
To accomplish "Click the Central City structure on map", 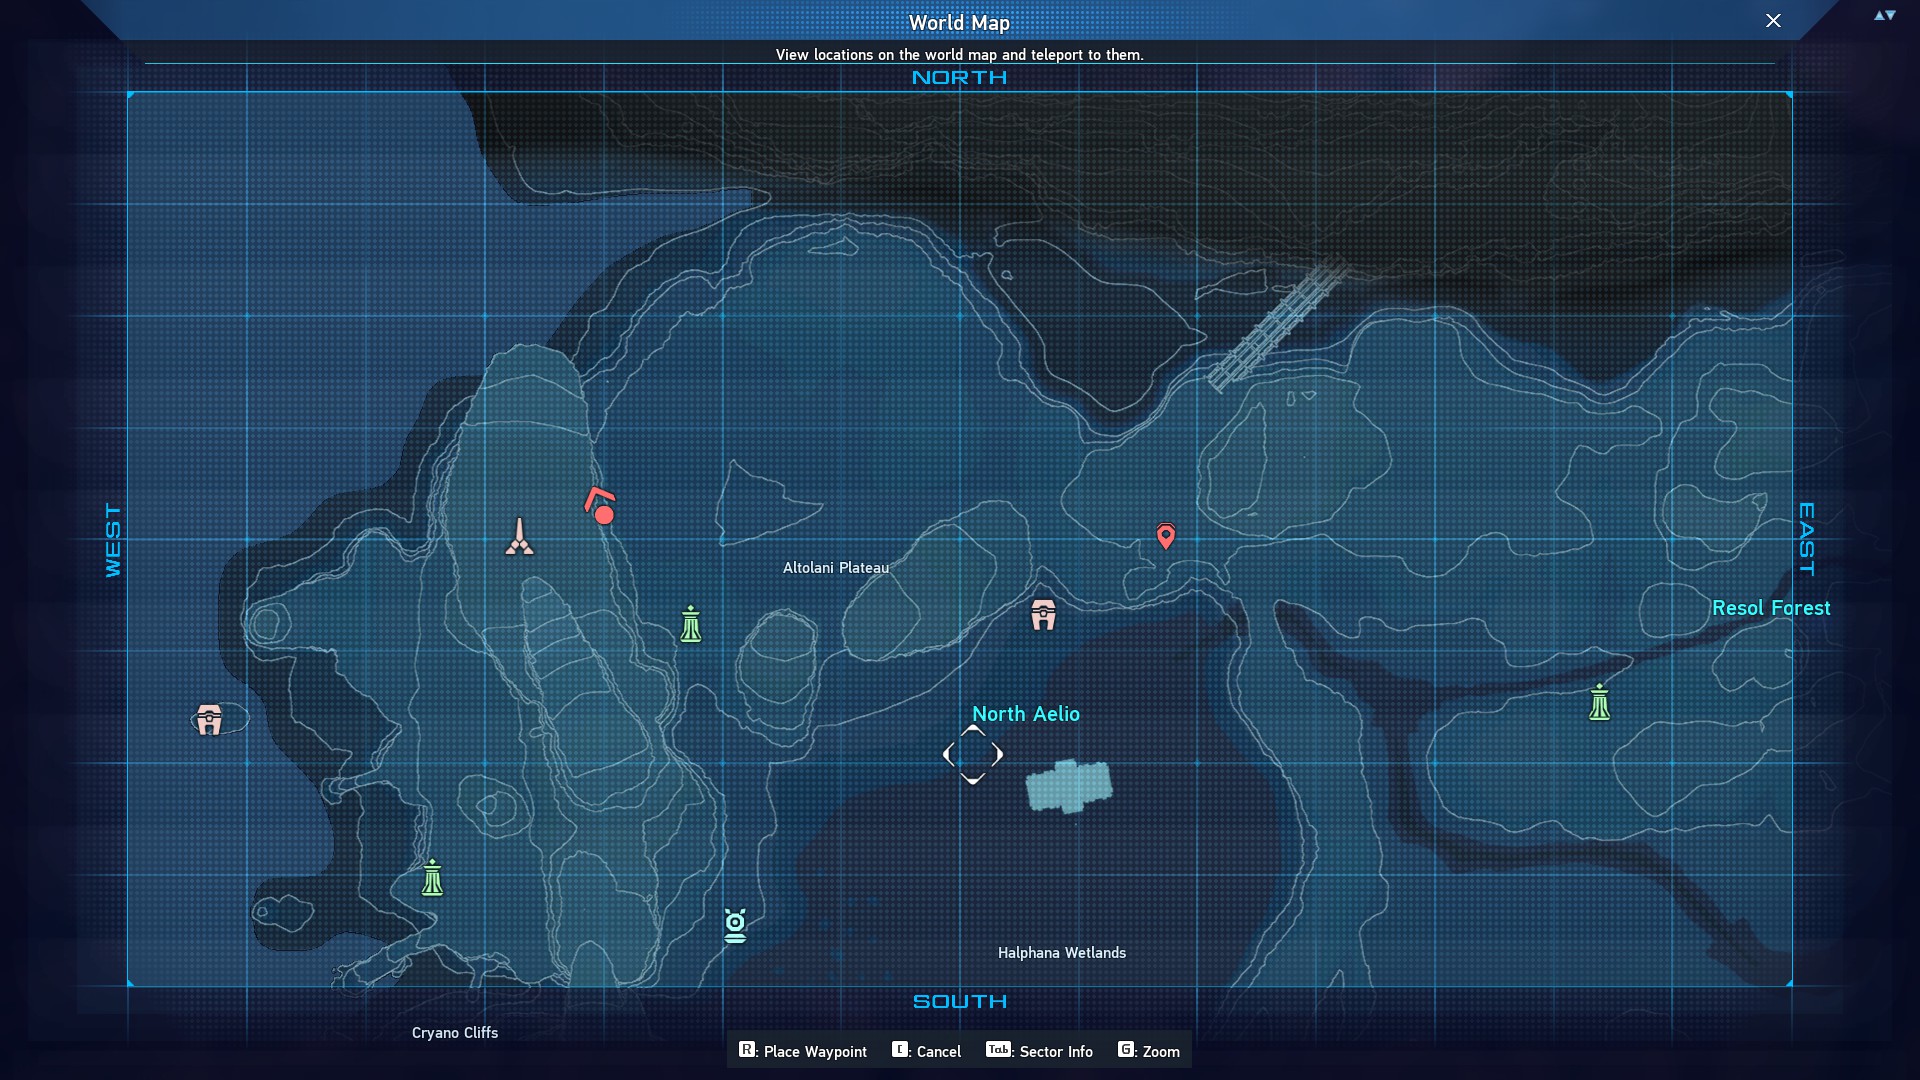I will (1068, 786).
